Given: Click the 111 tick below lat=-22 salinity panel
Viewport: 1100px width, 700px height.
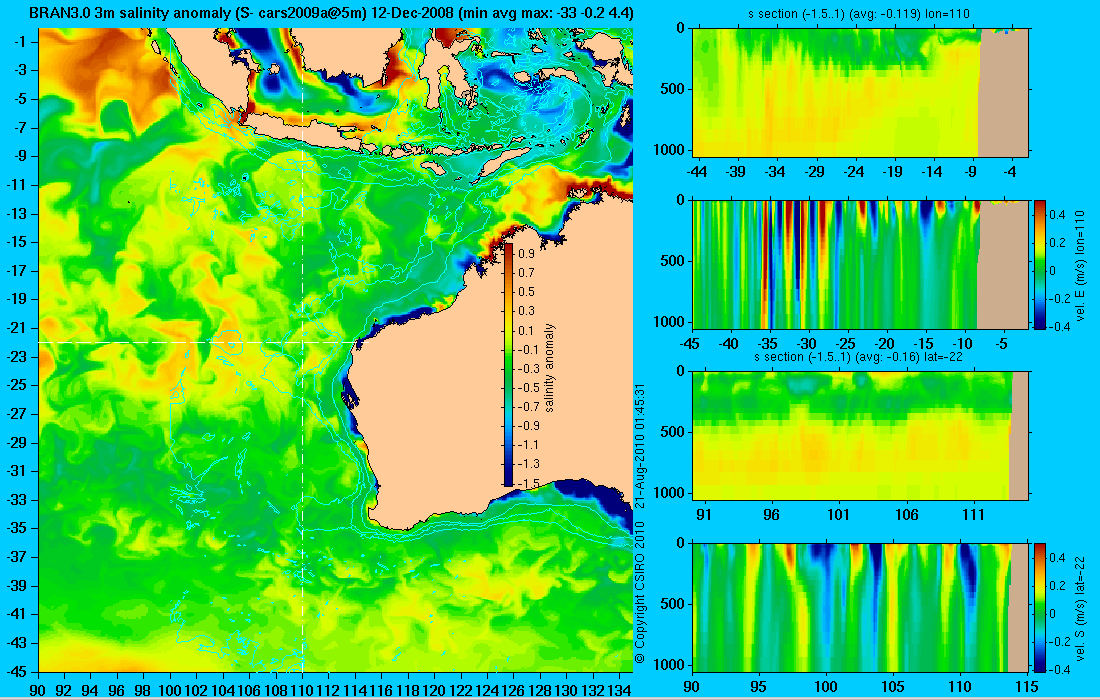Looking at the screenshot, I should pyautogui.click(x=974, y=516).
